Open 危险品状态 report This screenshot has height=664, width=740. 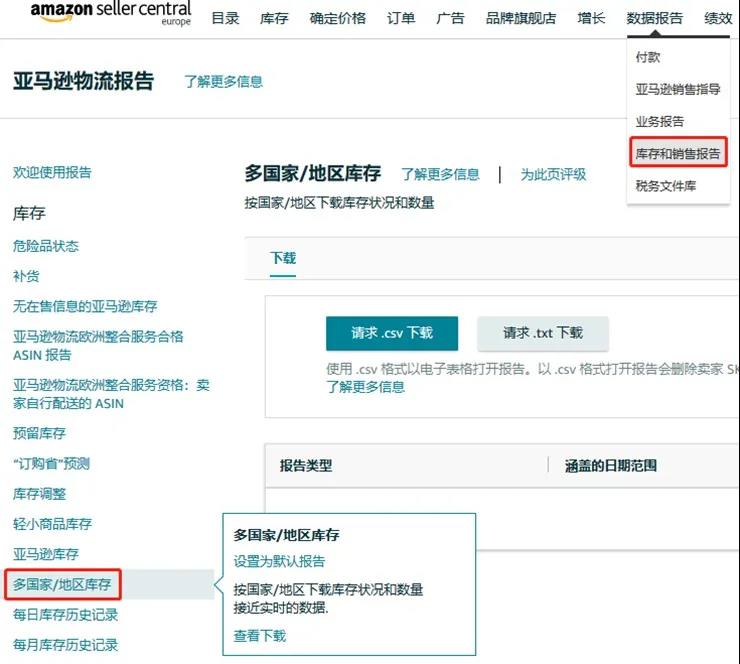(x=45, y=246)
